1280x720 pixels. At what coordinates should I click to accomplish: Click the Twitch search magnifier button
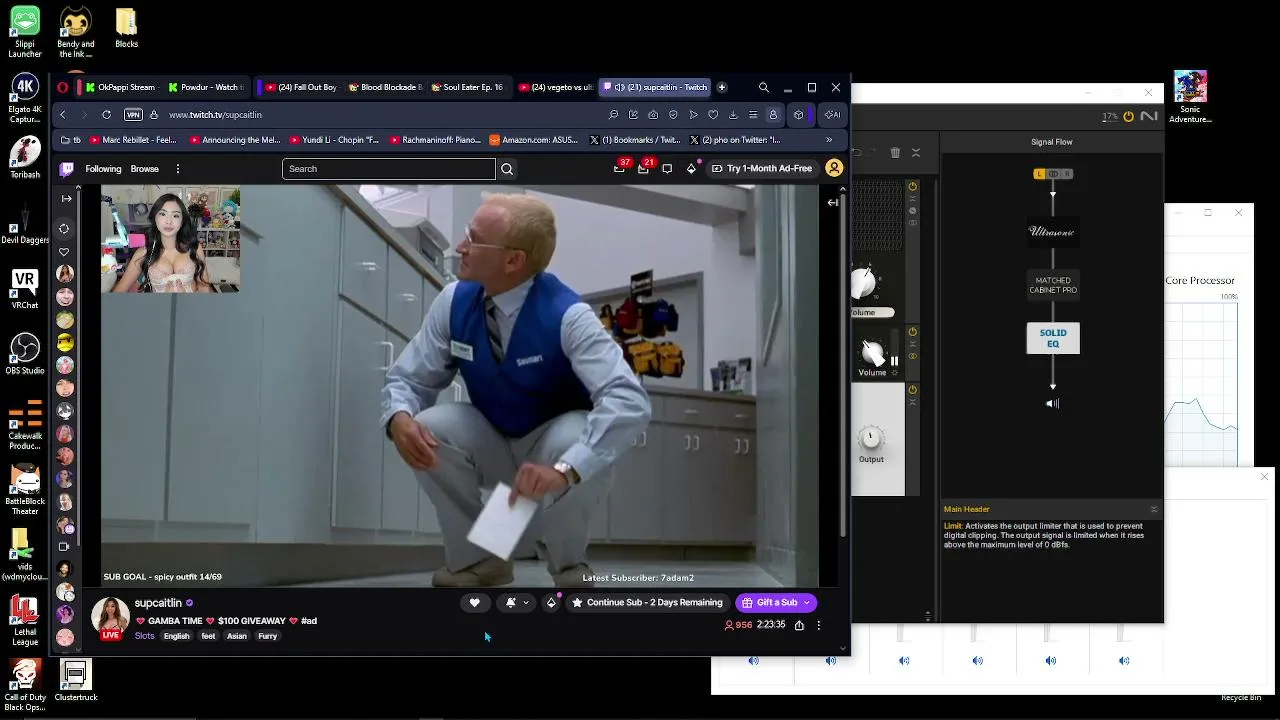[x=507, y=169]
